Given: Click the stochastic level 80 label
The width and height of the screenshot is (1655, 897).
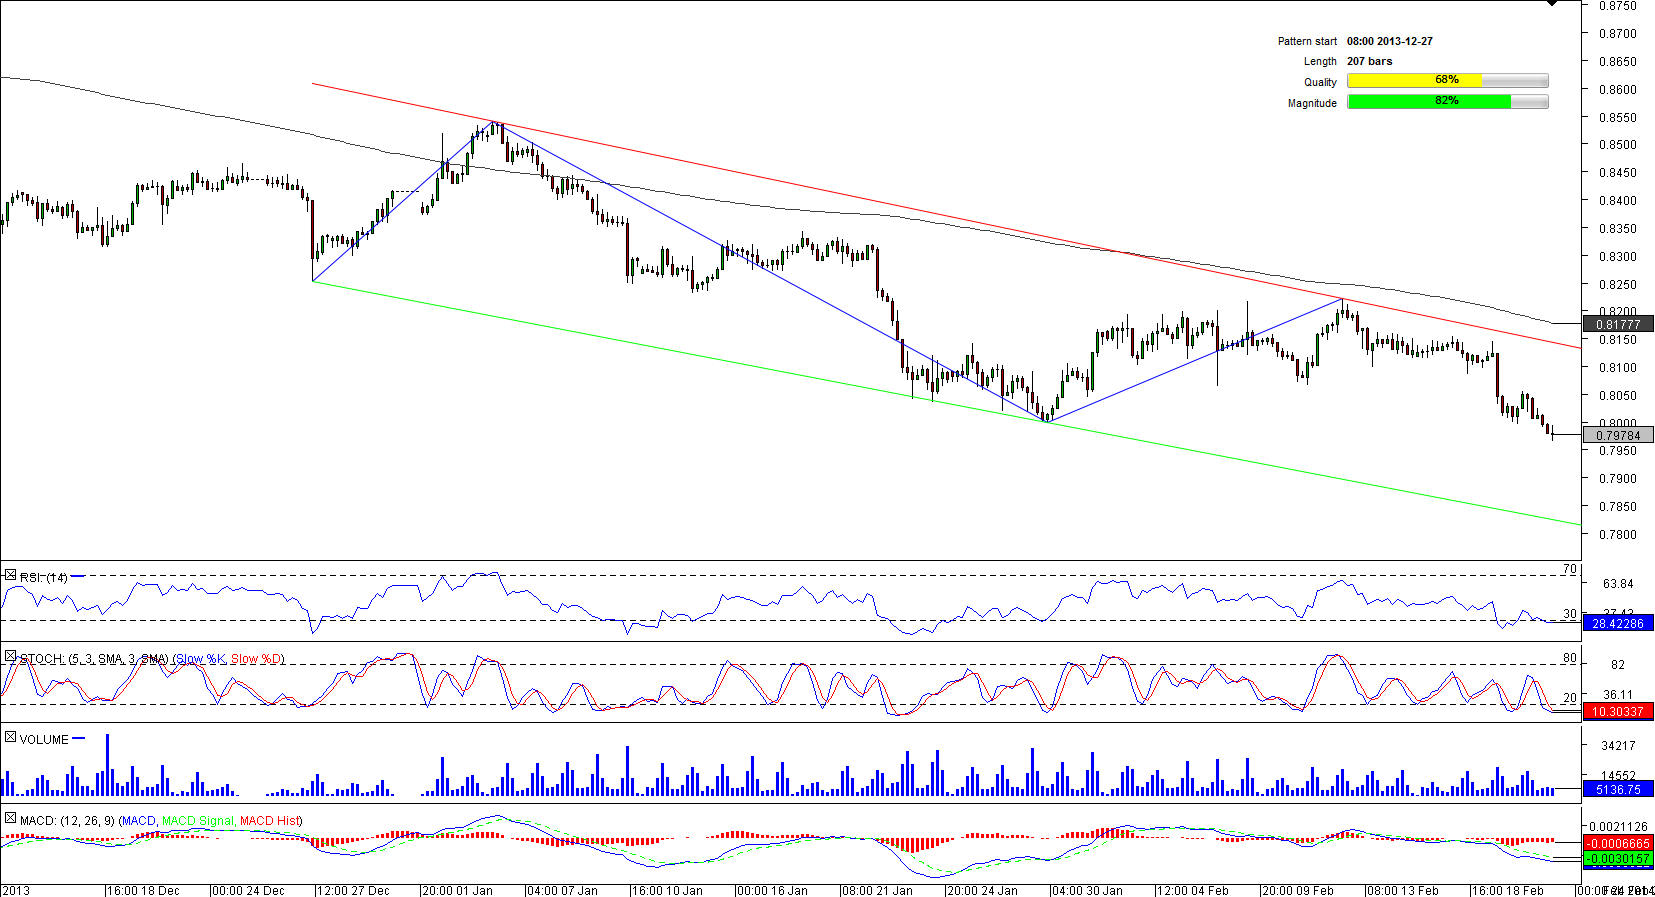Looking at the screenshot, I should pos(1570,658).
